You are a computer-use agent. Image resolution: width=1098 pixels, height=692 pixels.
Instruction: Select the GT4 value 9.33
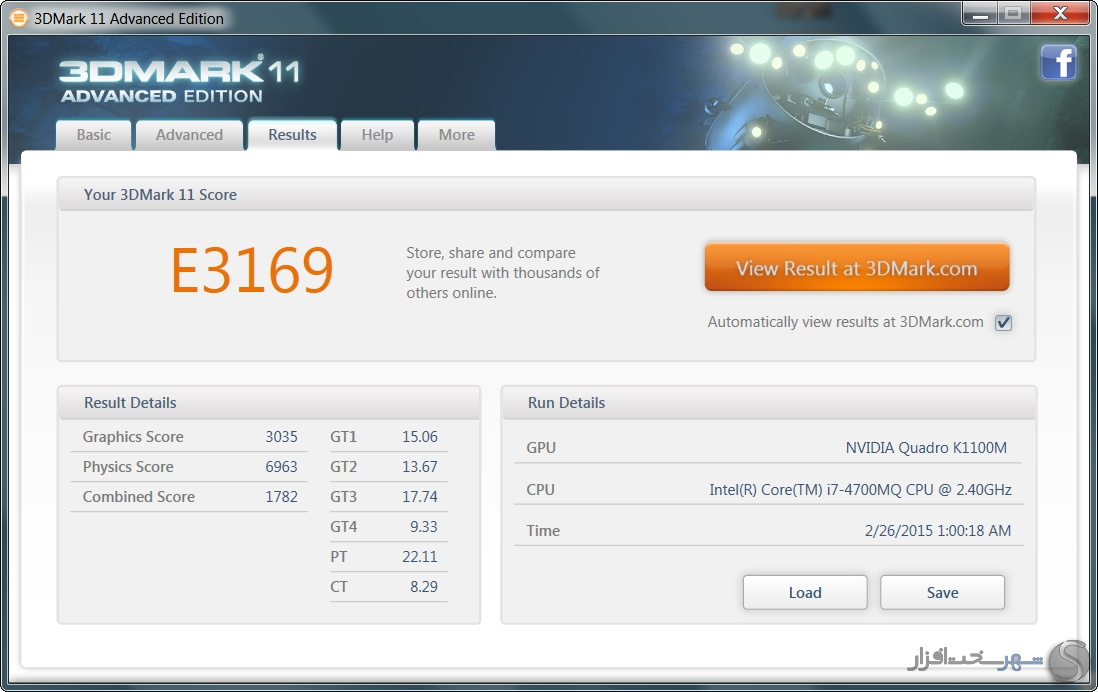424,527
